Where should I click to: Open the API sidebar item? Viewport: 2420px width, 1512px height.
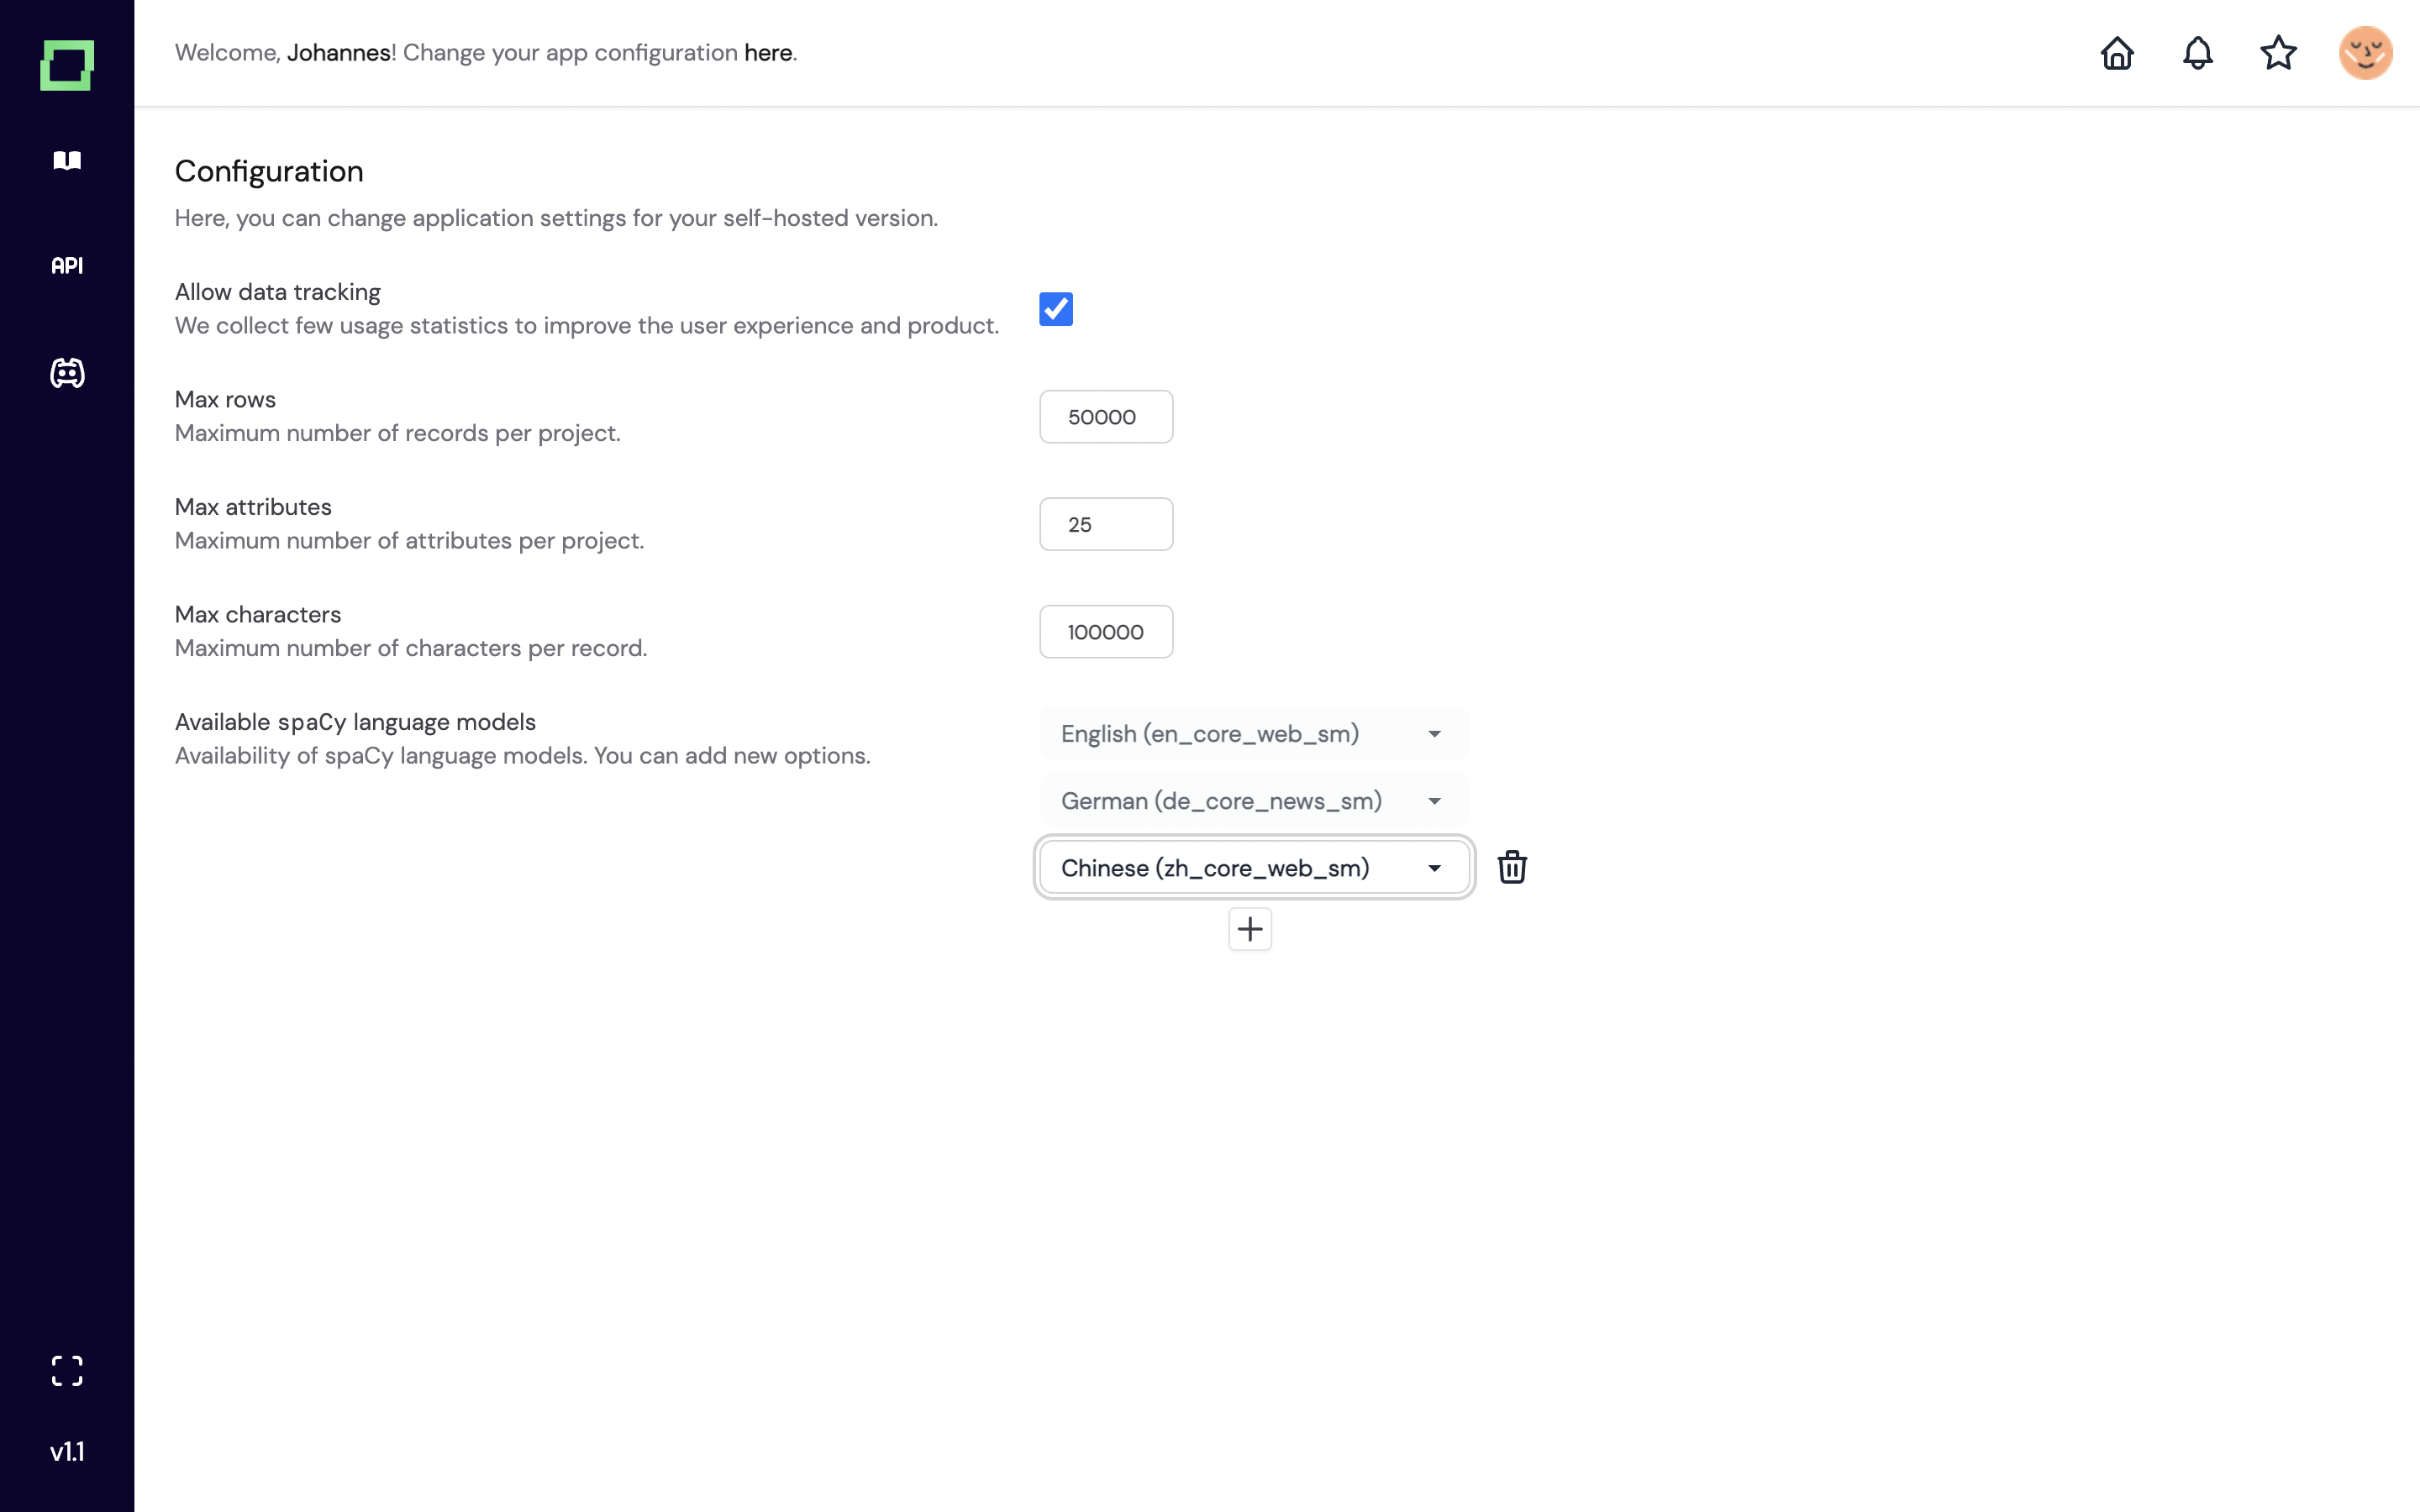click(67, 266)
